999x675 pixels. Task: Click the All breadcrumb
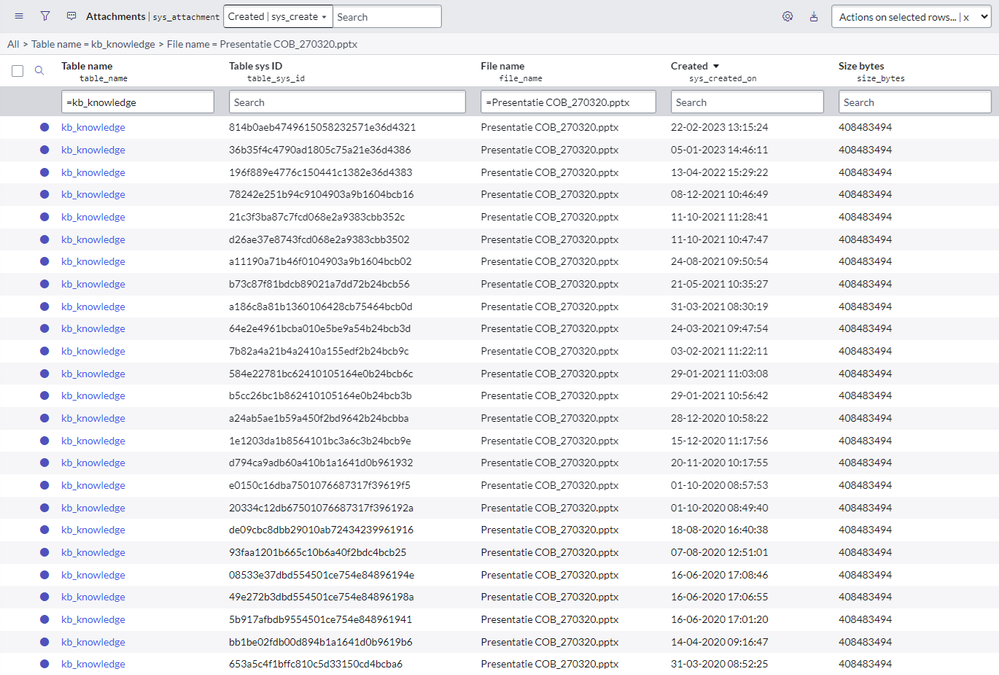click(13, 44)
